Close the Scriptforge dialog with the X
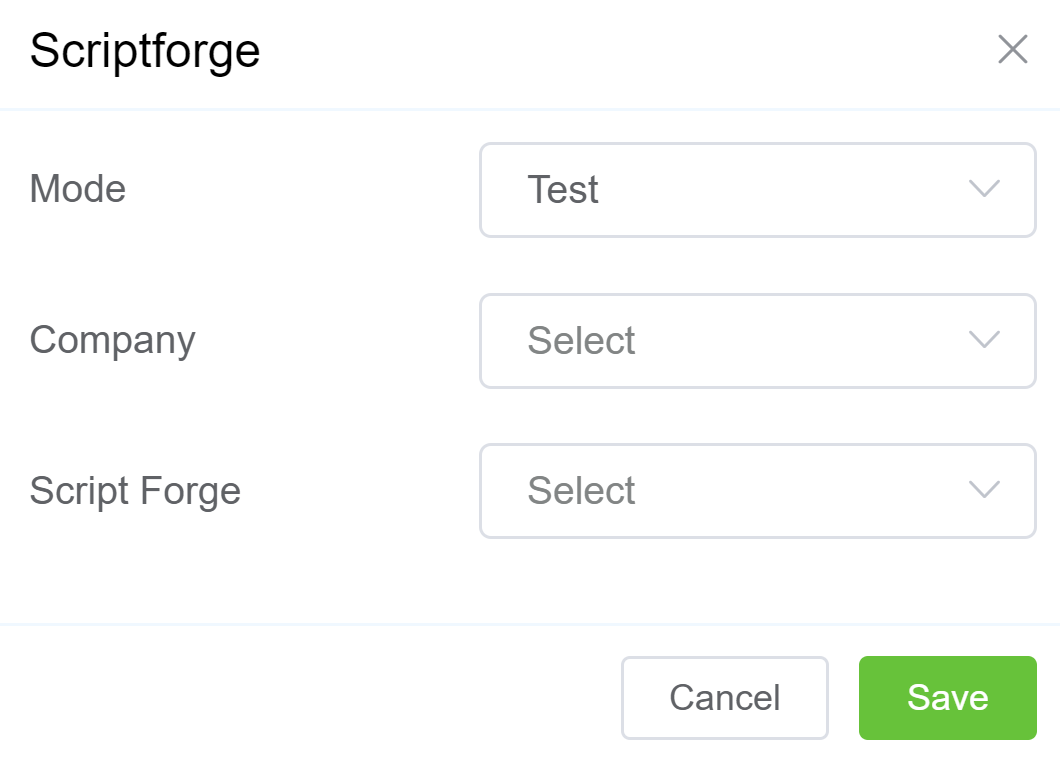The height and width of the screenshot is (757, 1060). pyautogui.click(x=1012, y=49)
